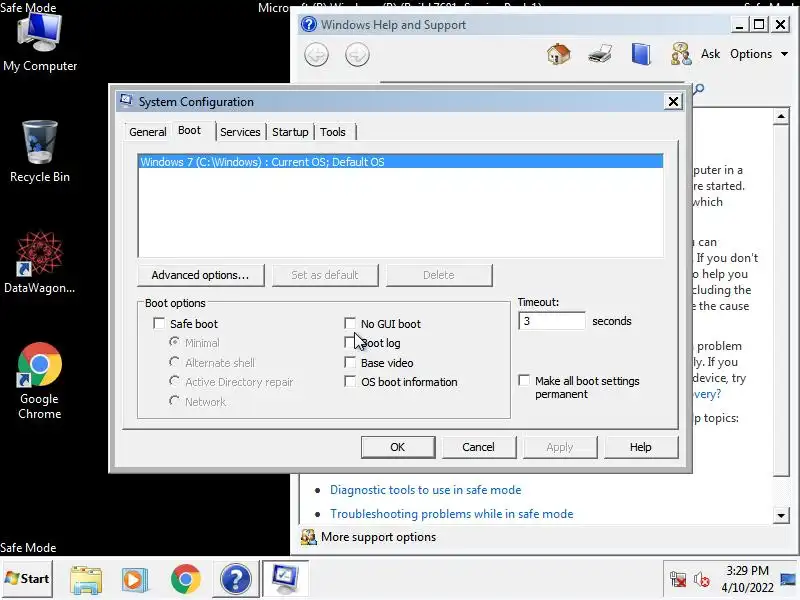
Task: Click the Apply button
Action: pyautogui.click(x=560, y=447)
